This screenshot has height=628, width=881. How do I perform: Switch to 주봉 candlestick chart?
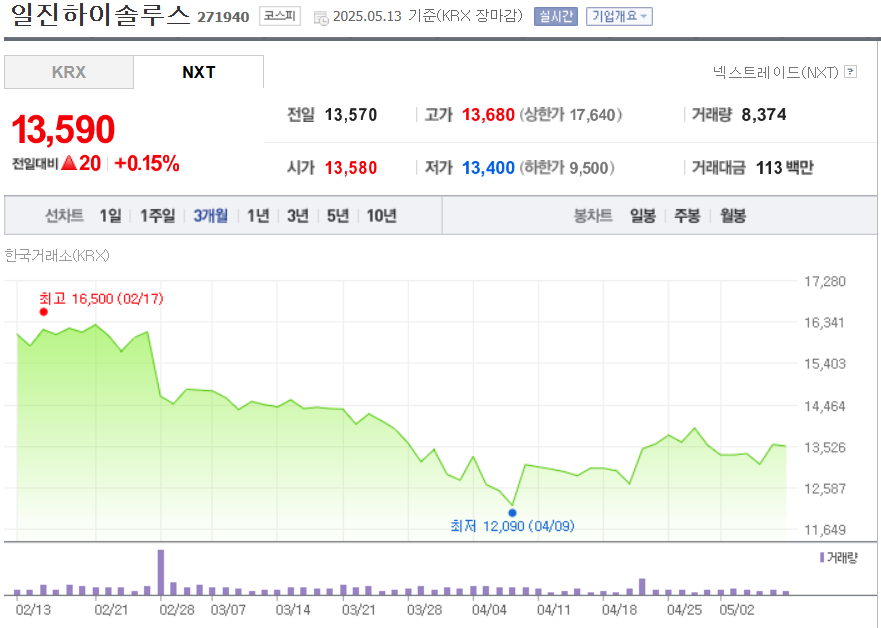(x=687, y=216)
